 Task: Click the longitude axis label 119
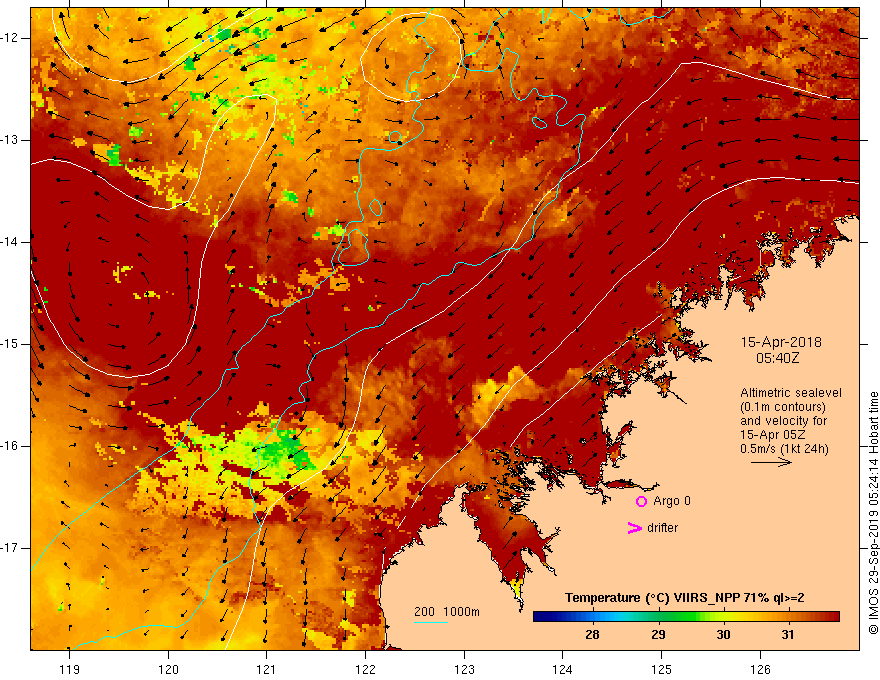click(x=70, y=669)
